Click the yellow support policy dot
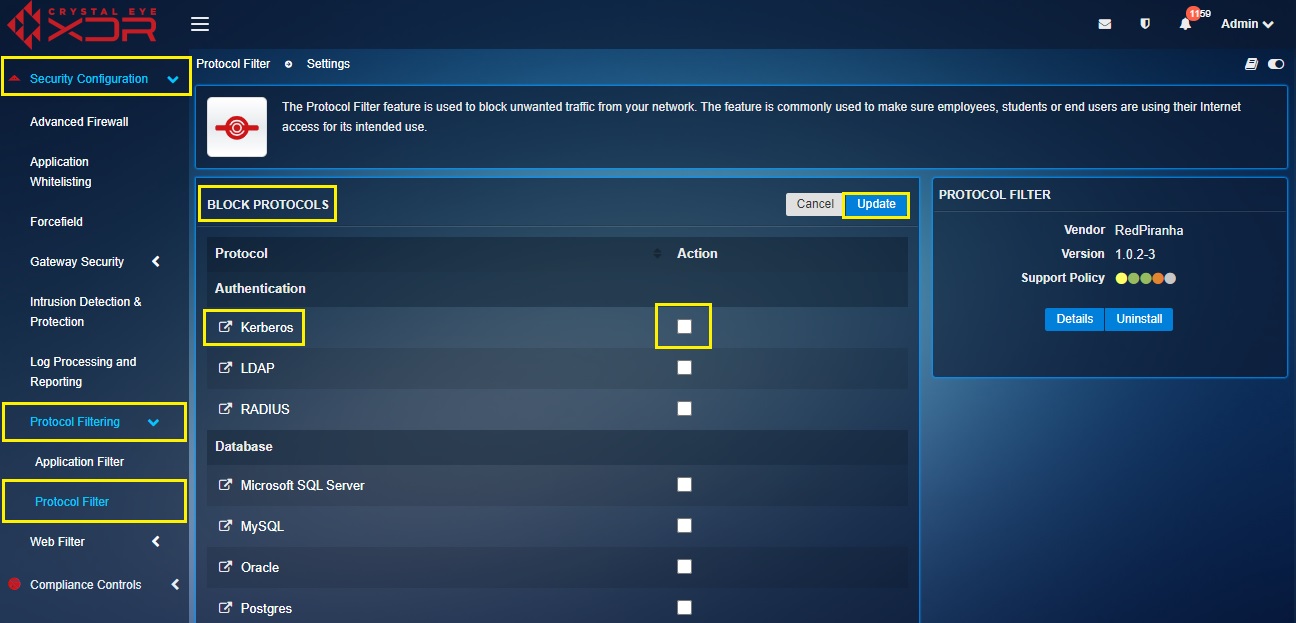The width and height of the screenshot is (1296, 623). [1121, 279]
